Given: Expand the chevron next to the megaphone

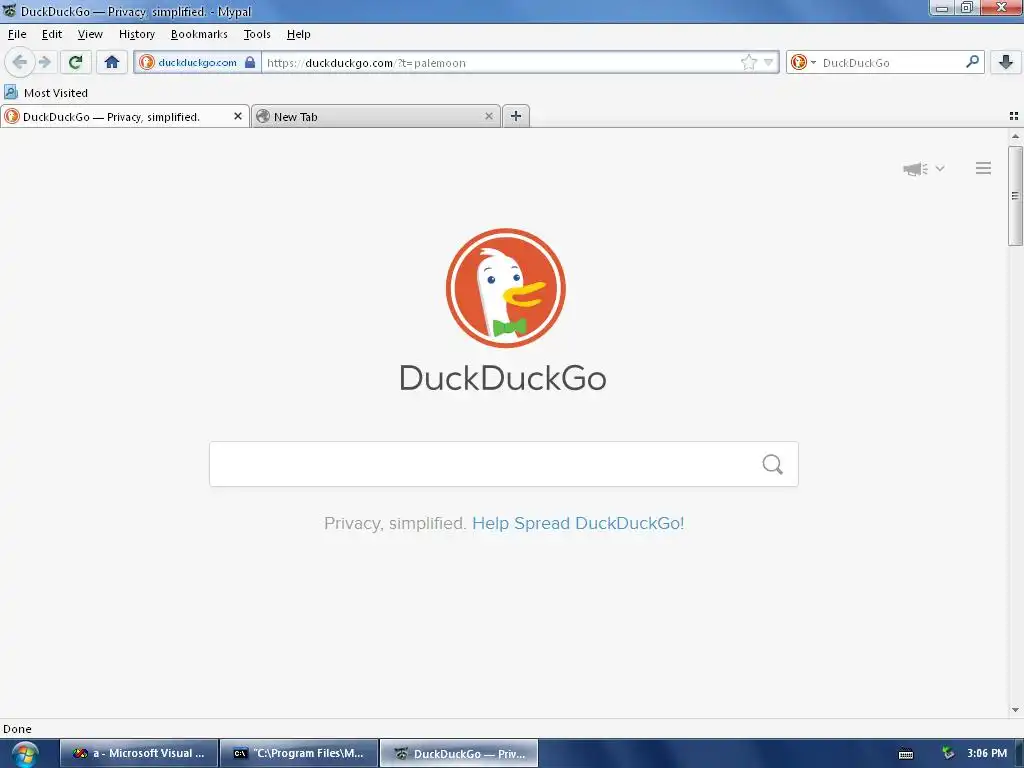Looking at the screenshot, I should point(940,168).
